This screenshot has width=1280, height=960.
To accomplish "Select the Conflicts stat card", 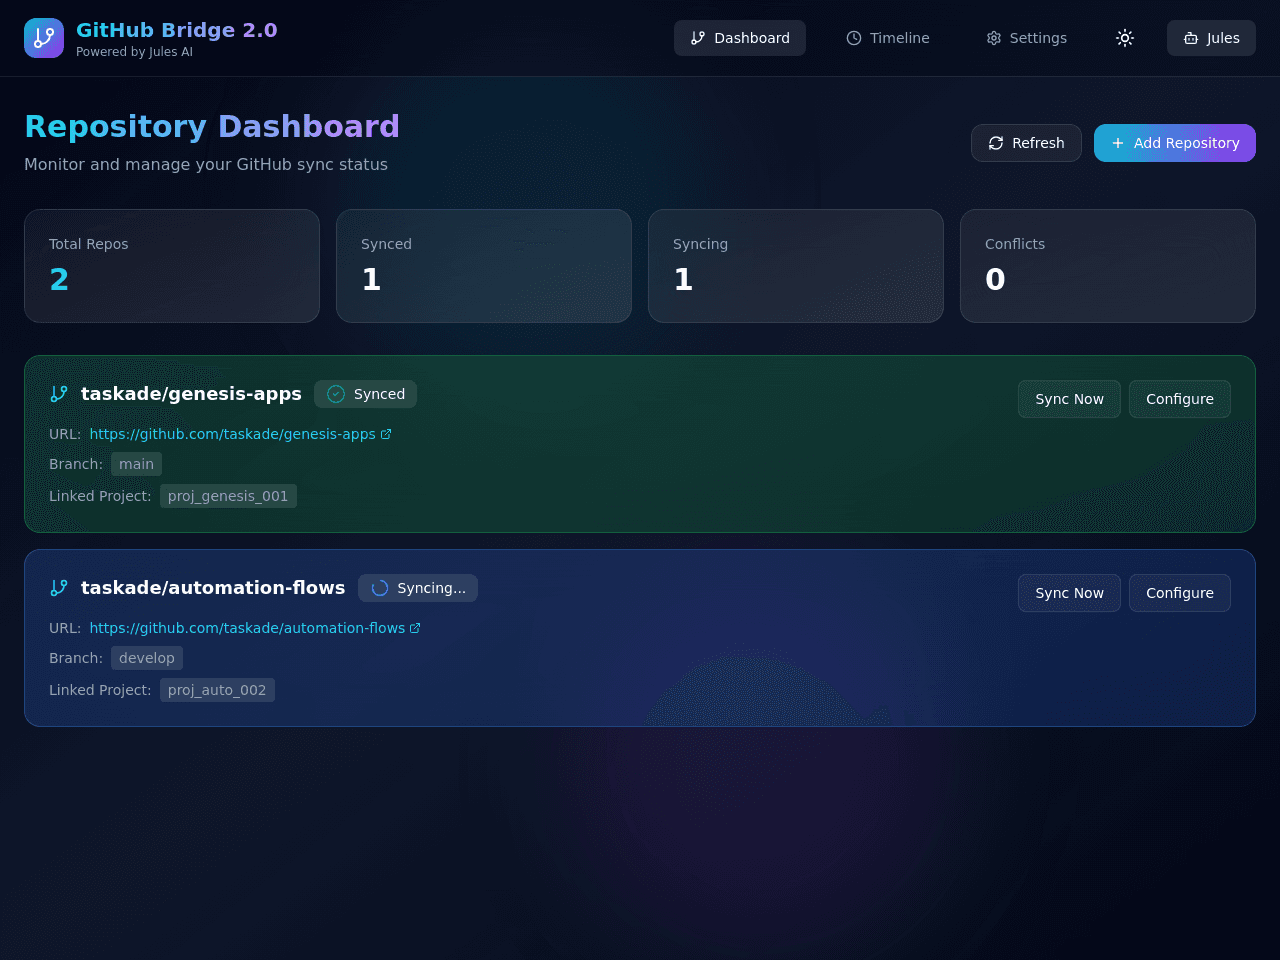I will click(x=1108, y=266).
